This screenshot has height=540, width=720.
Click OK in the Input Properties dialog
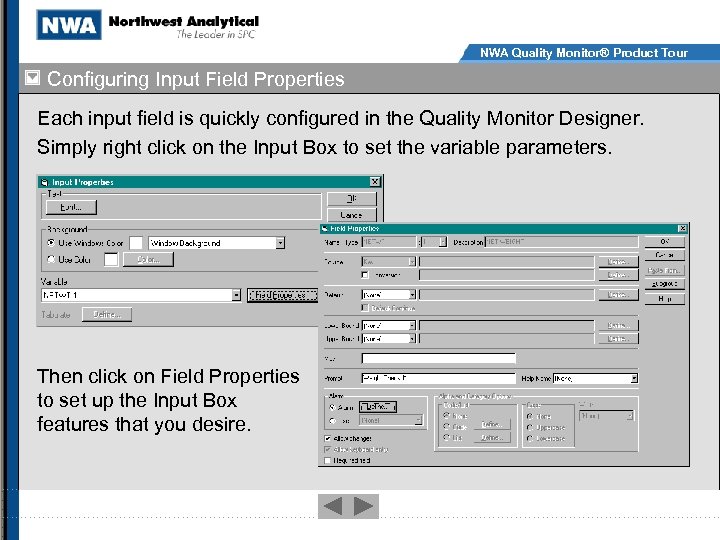[x=352, y=198]
